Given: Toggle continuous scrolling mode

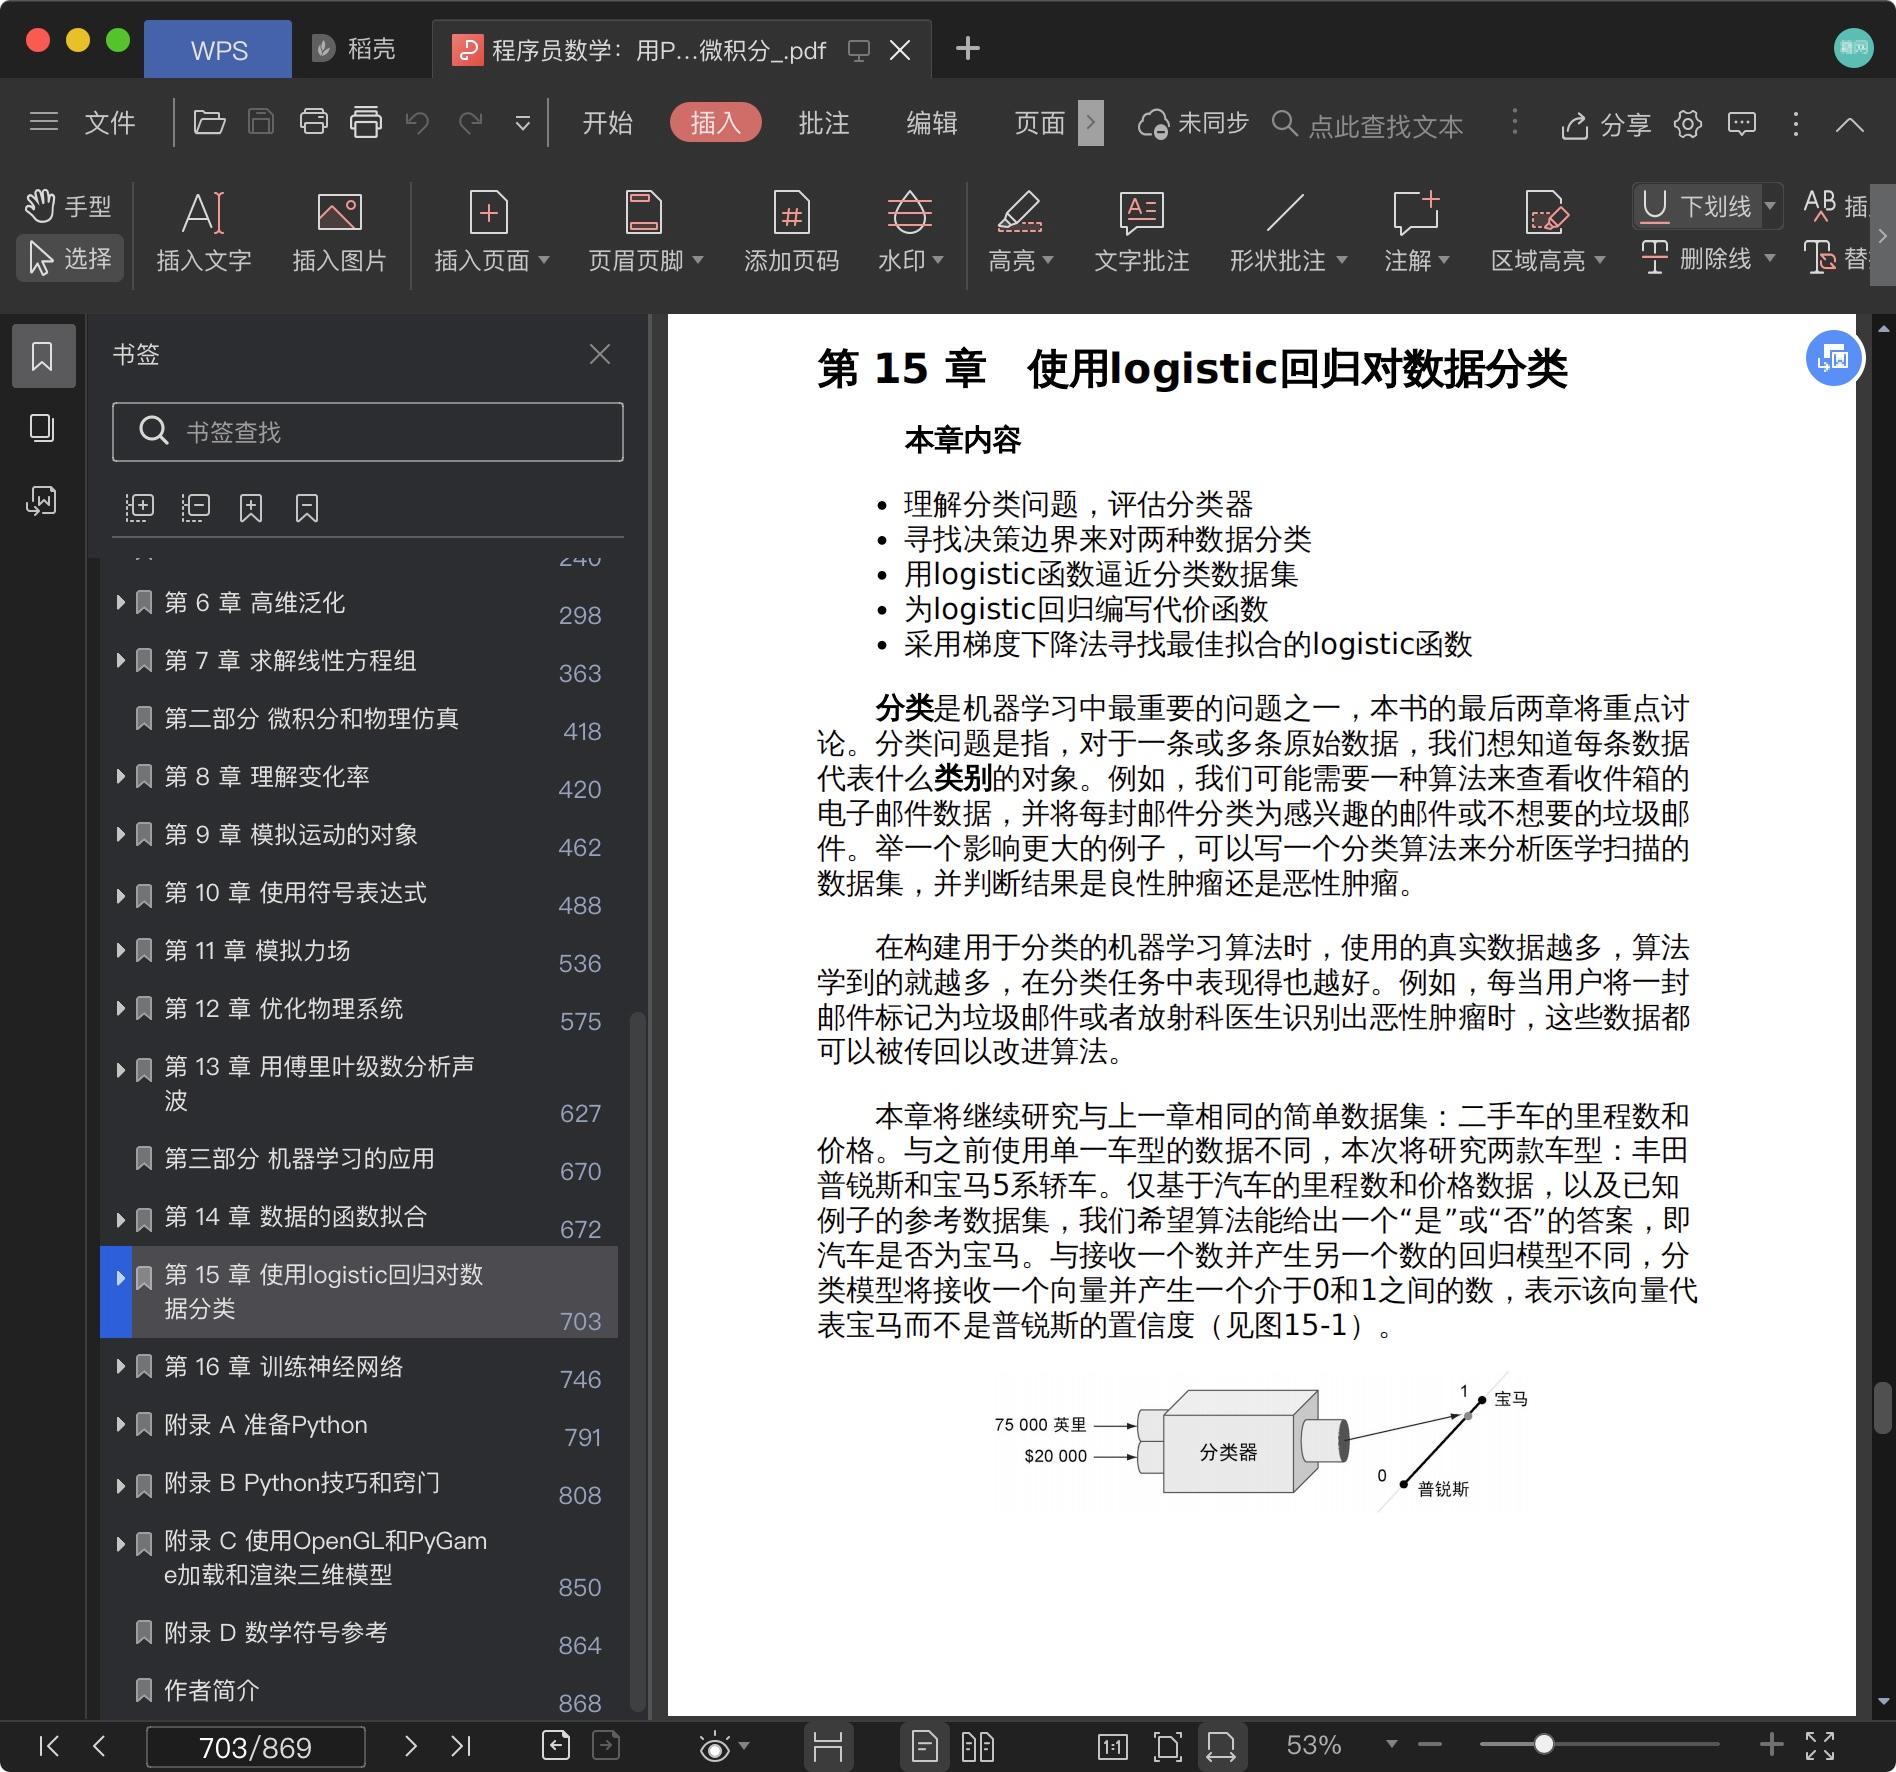Looking at the screenshot, I should coord(828,1747).
